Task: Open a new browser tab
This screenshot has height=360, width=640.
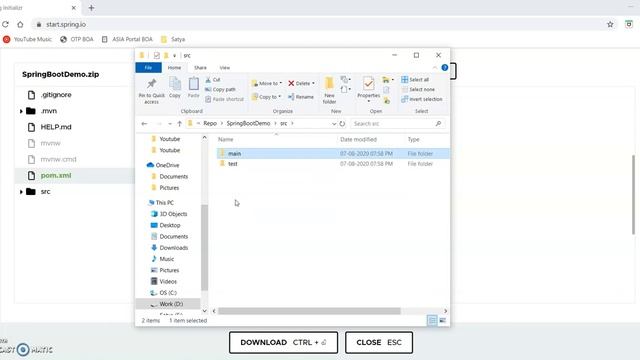Action: [x=91, y=8]
